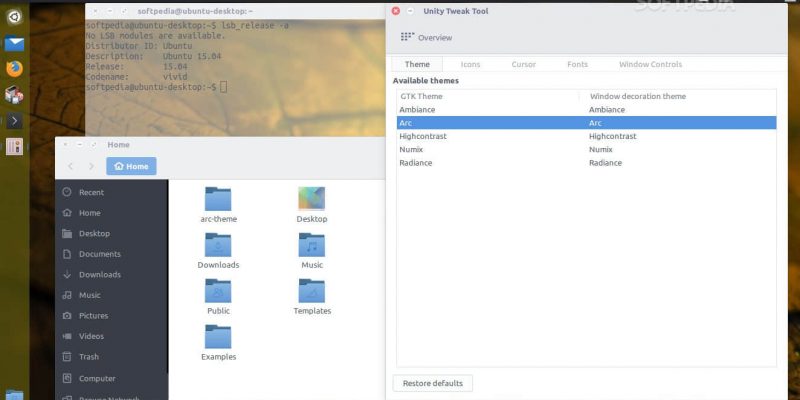The width and height of the screenshot is (800, 400).
Task: Select the Examples folder icon
Action: coord(218,336)
